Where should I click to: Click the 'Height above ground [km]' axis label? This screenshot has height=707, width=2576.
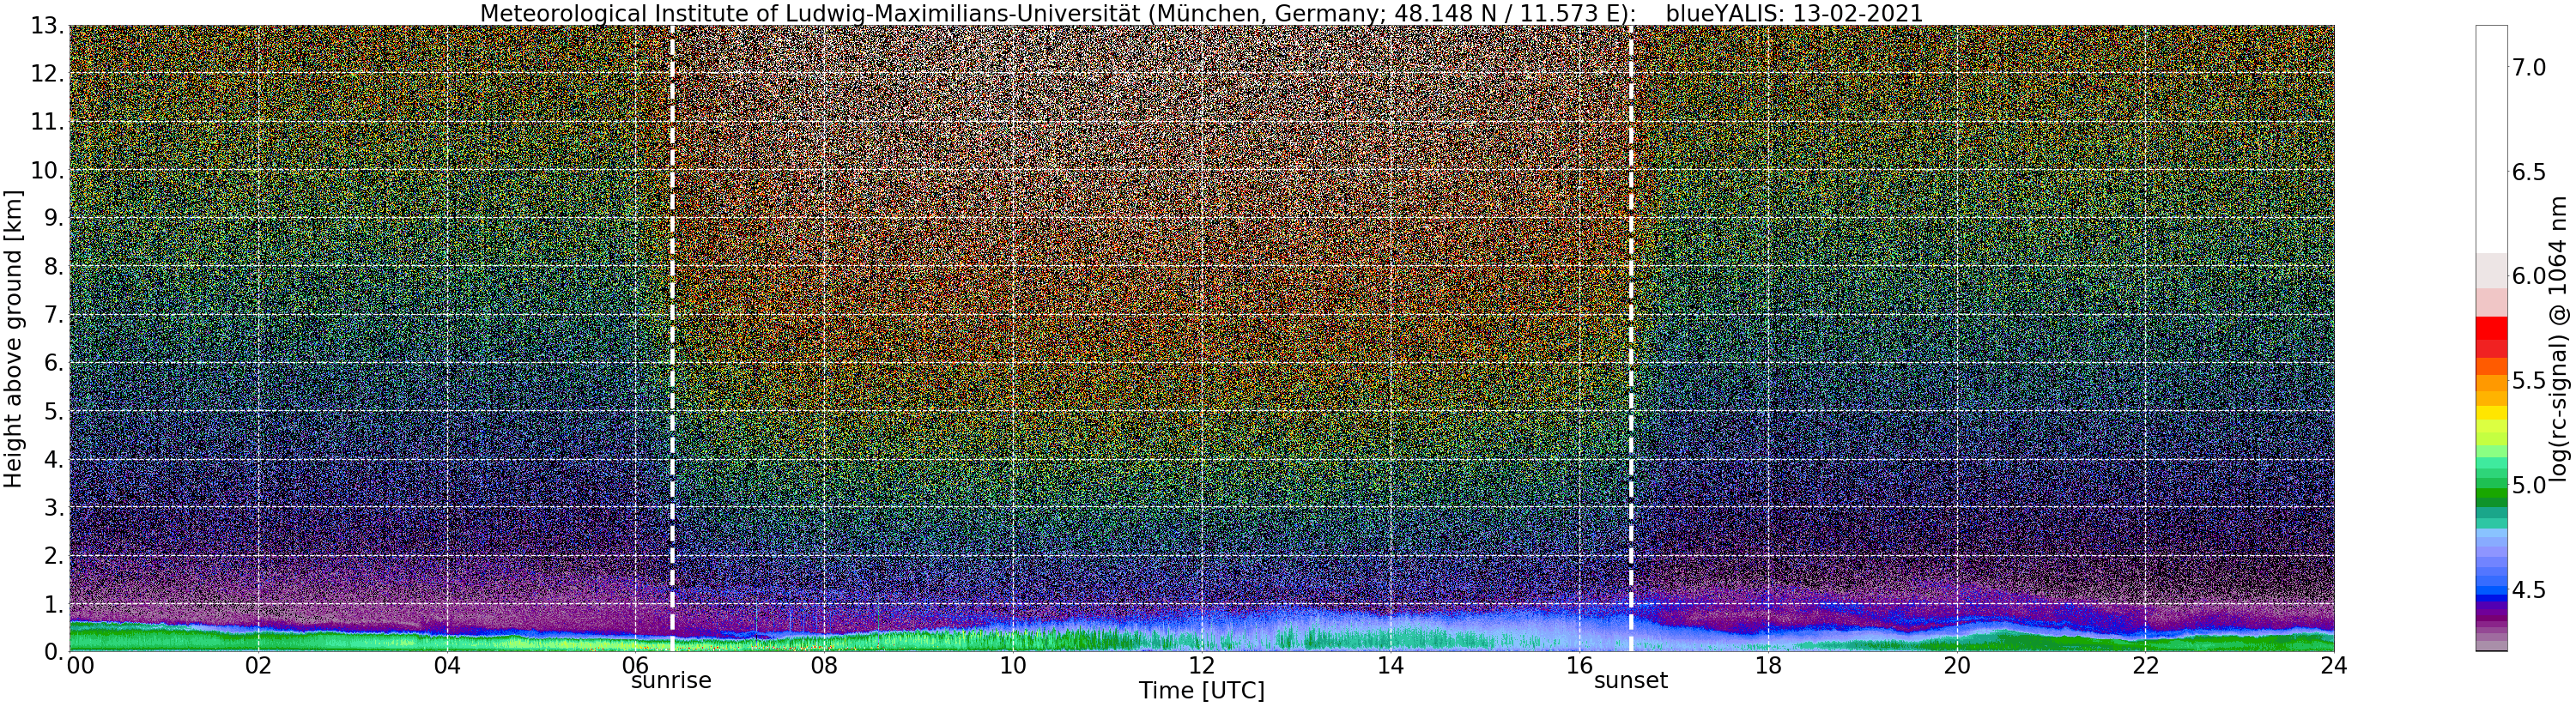click(x=13, y=338)
